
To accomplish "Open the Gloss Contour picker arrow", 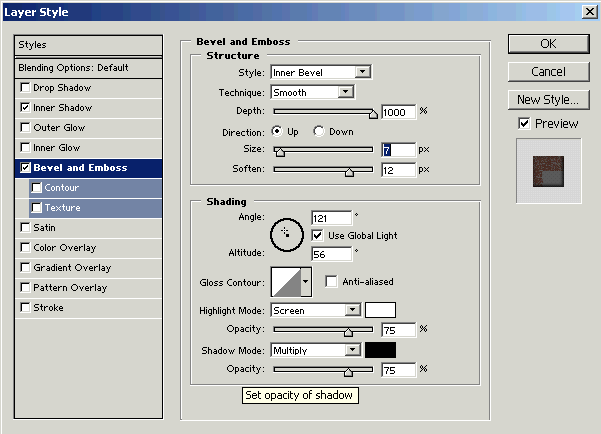I will click(x=305, y=282).
